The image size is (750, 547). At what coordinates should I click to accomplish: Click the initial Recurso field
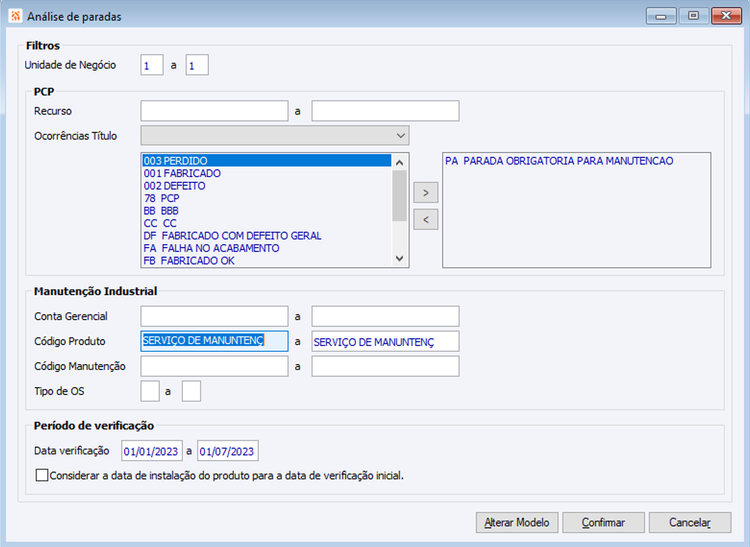tap(214, 111)
